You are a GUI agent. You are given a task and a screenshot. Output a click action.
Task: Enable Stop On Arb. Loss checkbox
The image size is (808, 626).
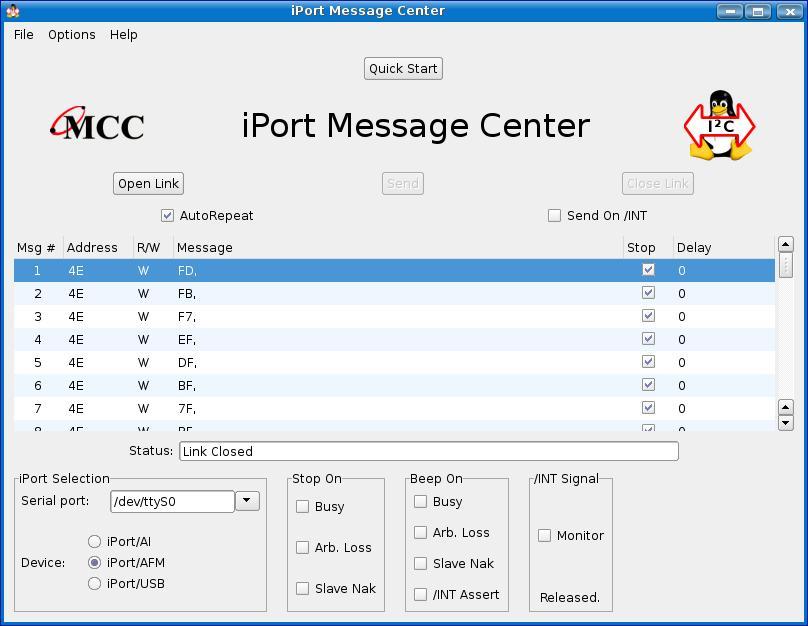coord(302,547)
